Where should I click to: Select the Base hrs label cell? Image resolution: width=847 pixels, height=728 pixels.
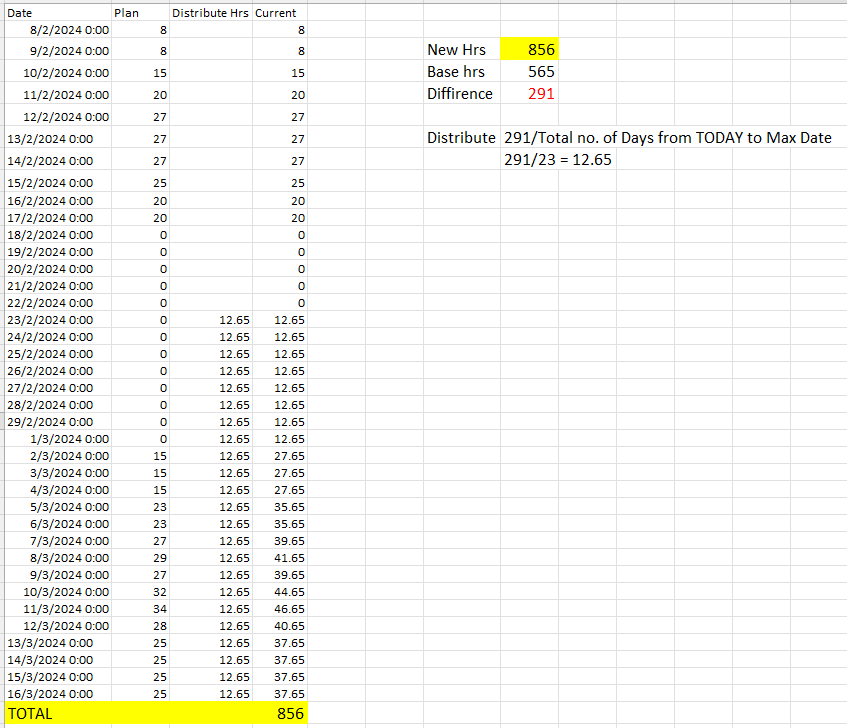coord(462,71)
